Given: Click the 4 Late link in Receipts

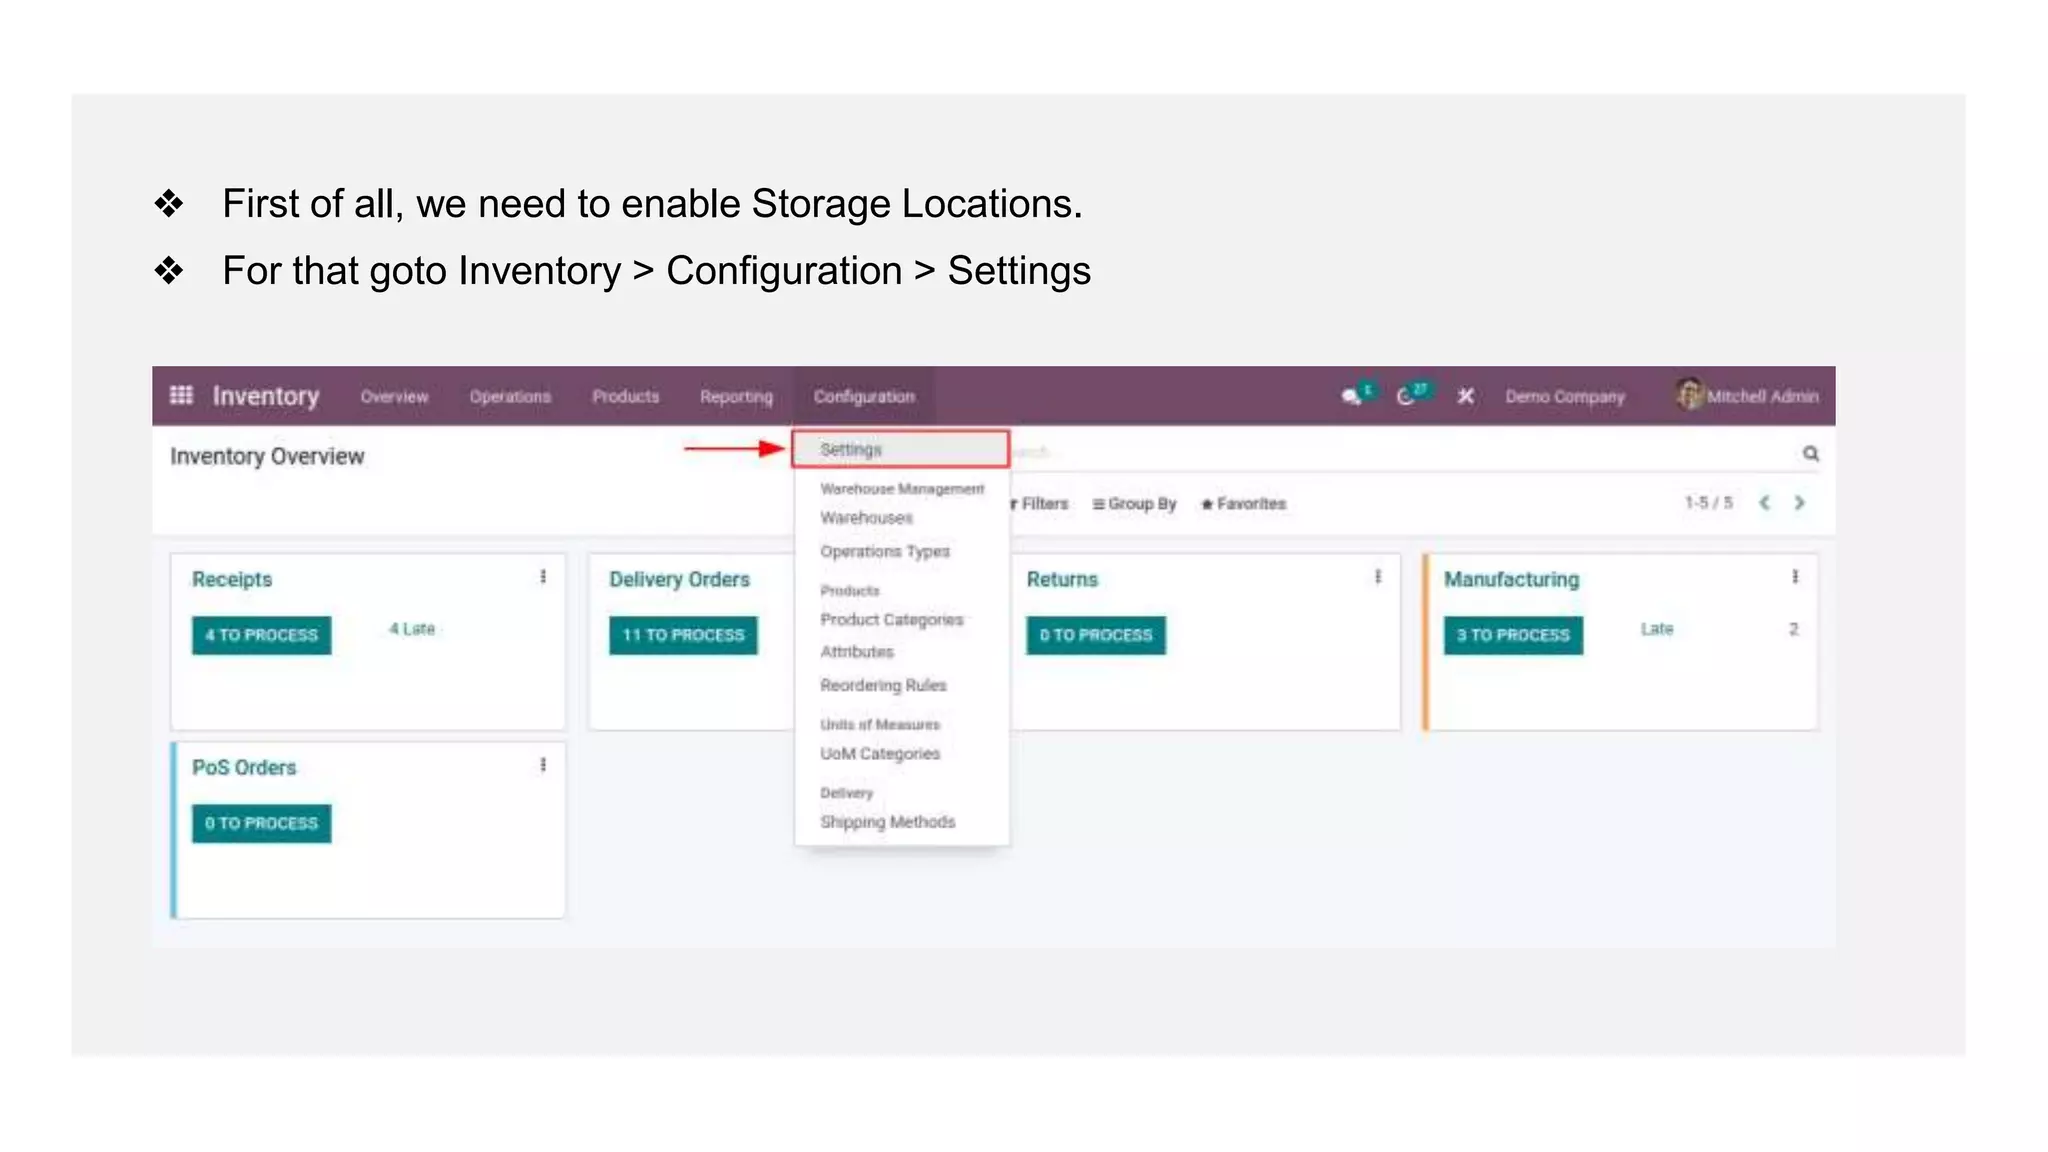Looking at the screenshot, I should (x=412, y=629).
